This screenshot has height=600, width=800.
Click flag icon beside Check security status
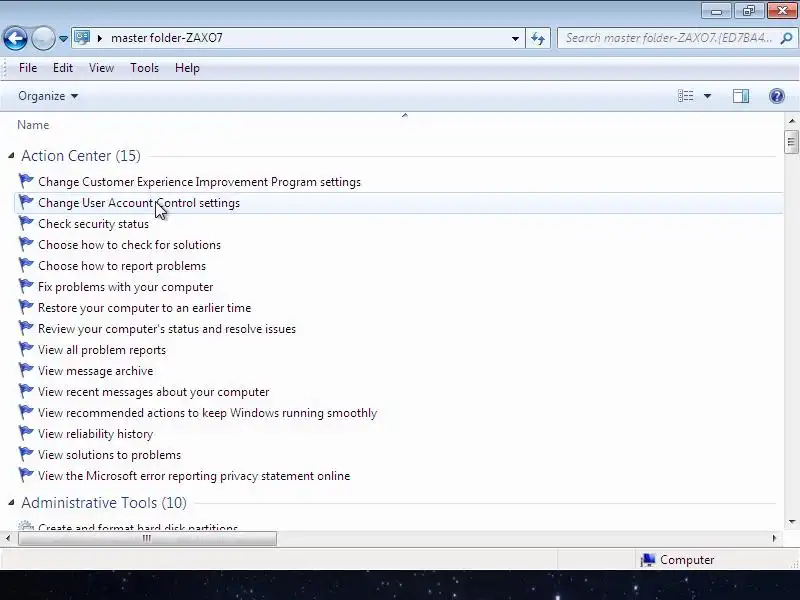26,223
